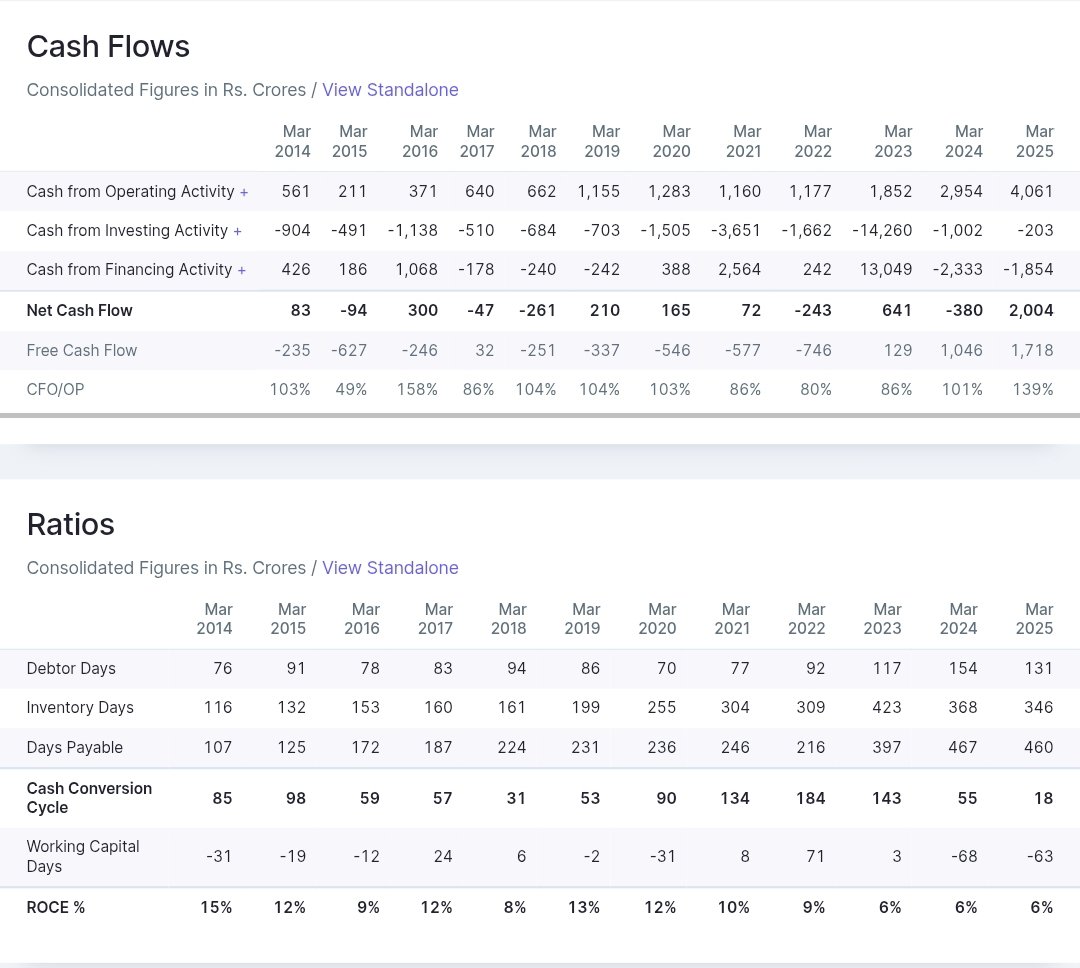The width and height of the screenshot is (1080, 968).
Task: Select the Days Payable row label
Action: point(74,748)
